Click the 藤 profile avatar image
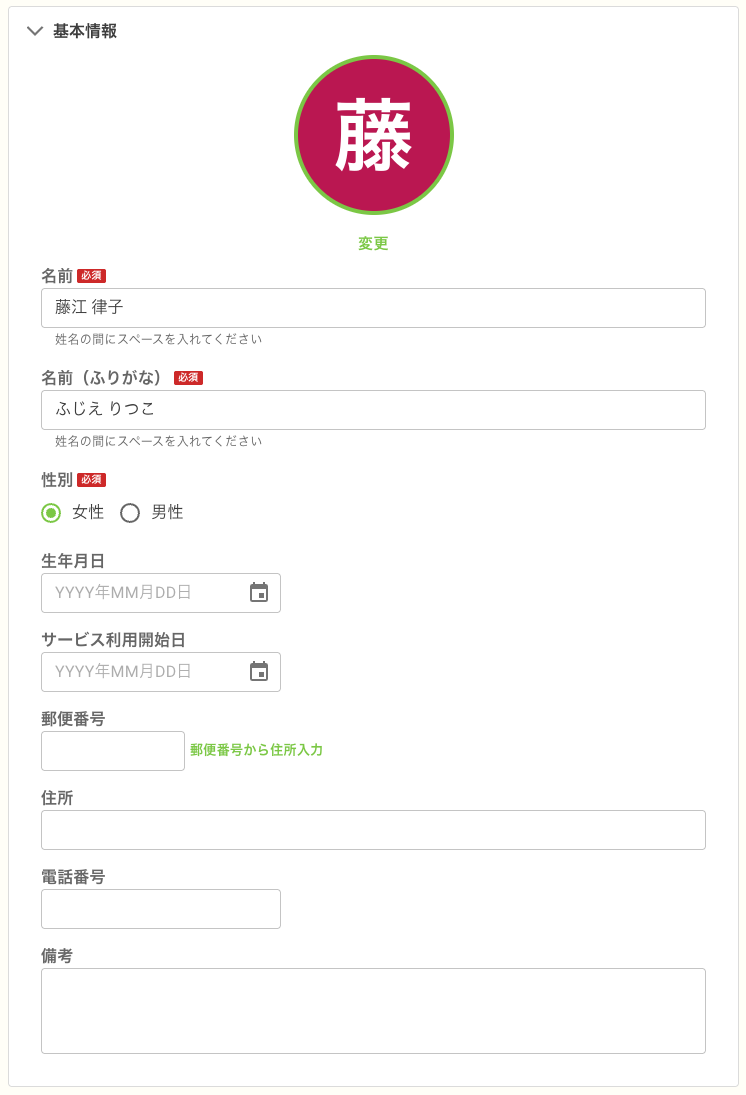Screen dimensions: 746x1095 pyautogui.click(x=374, y=134)
